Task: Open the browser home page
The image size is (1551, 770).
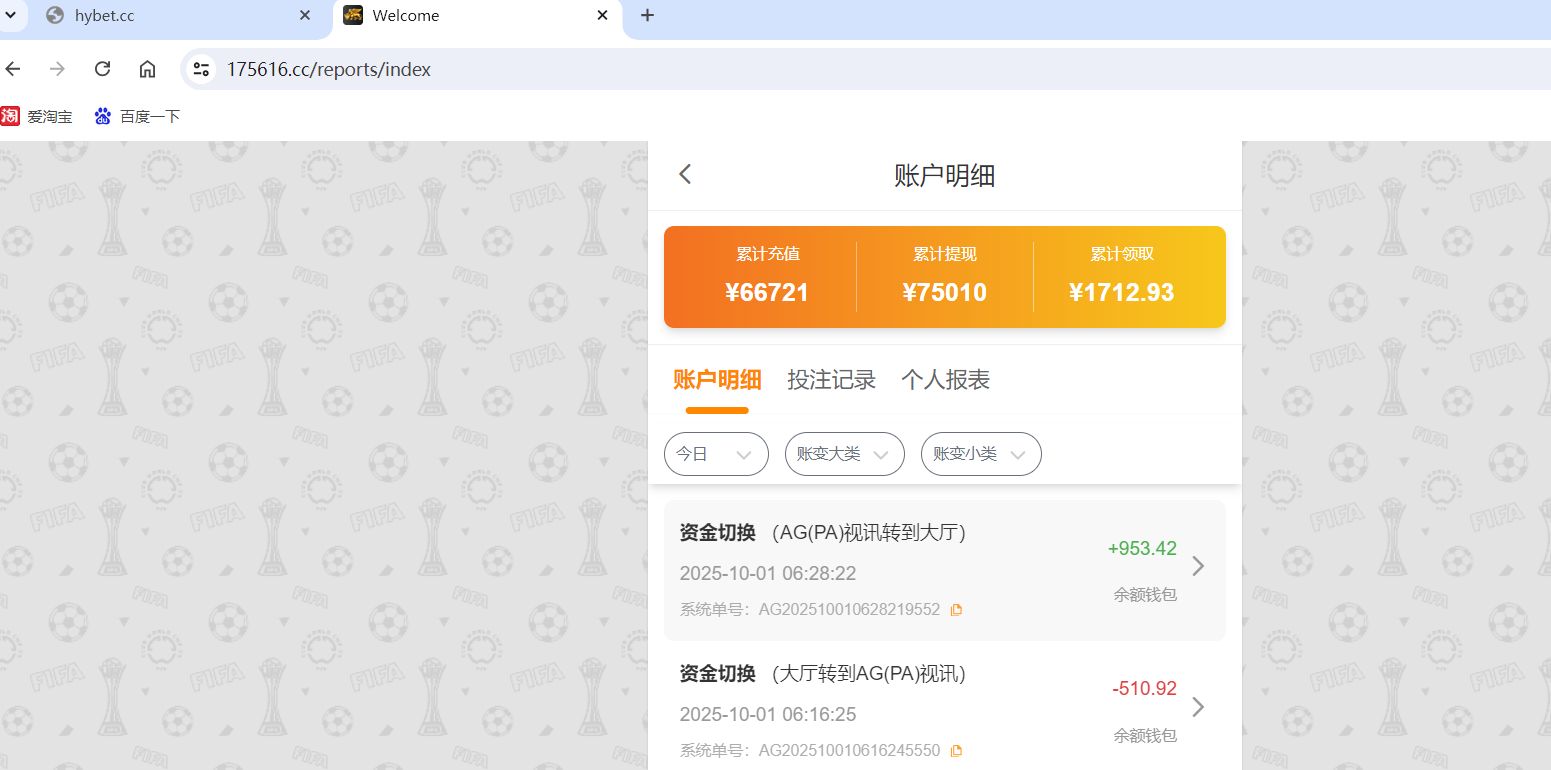Action: (x=147, y=68)
